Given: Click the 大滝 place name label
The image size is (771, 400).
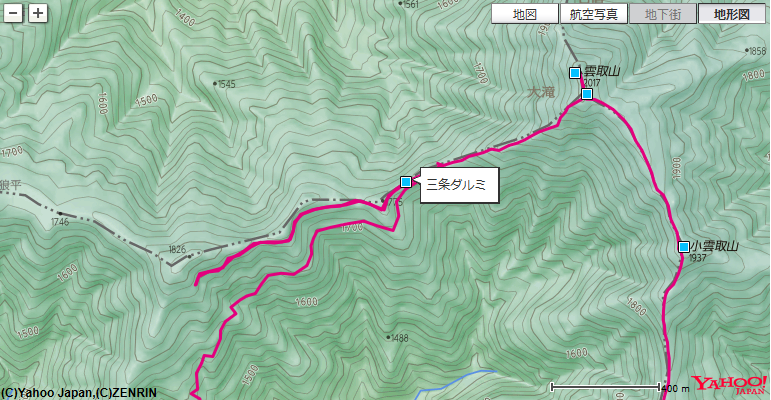Looking at the screenshot, I should (x=541, y=92).
